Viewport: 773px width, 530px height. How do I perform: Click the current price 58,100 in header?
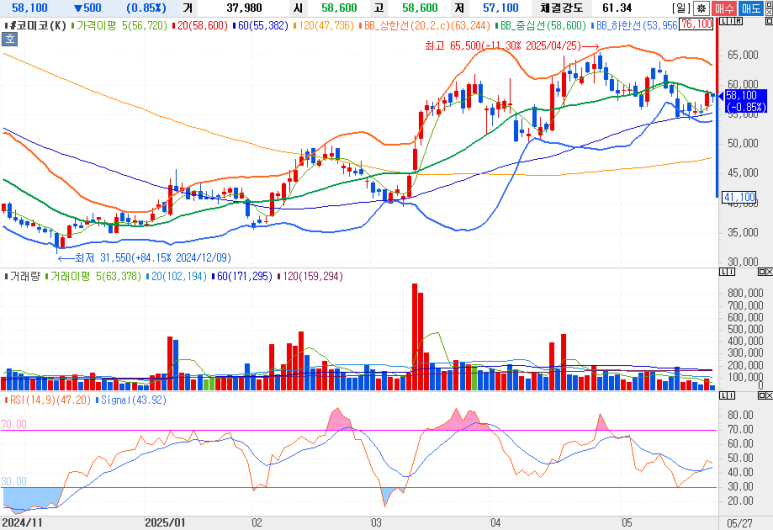[30, 8]
